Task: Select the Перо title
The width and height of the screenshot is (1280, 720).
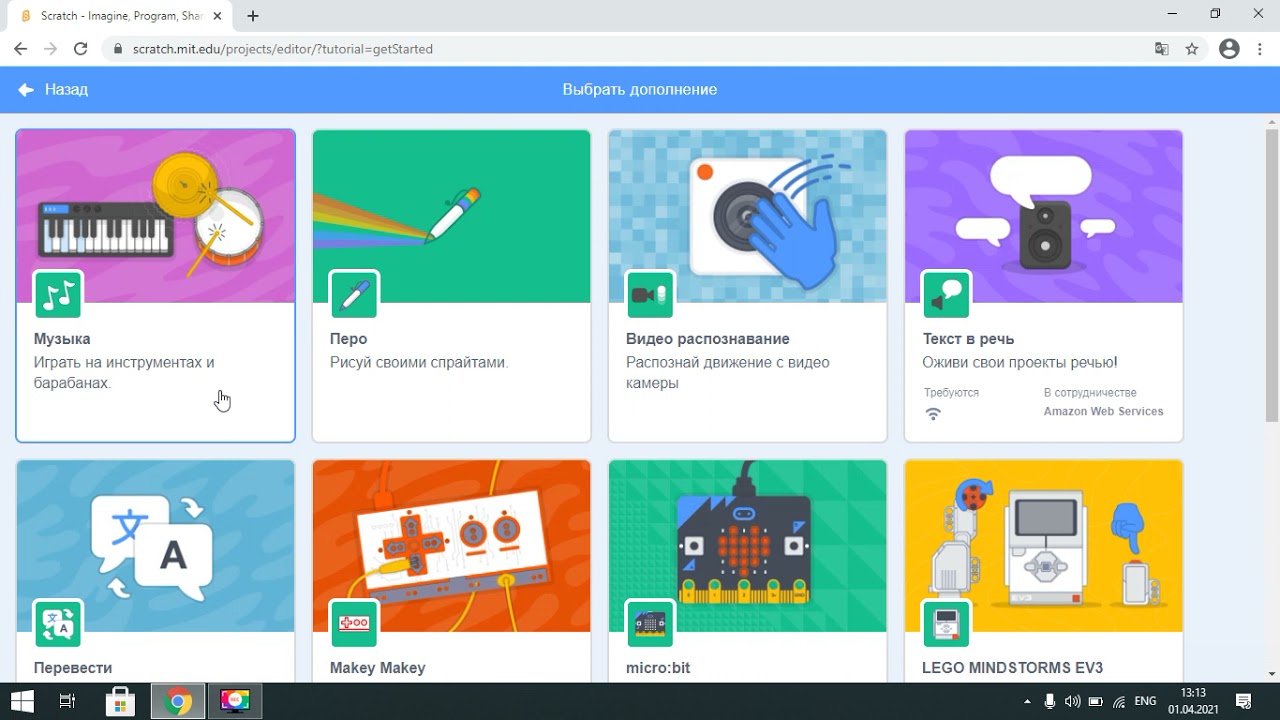Action: point(349,339)
